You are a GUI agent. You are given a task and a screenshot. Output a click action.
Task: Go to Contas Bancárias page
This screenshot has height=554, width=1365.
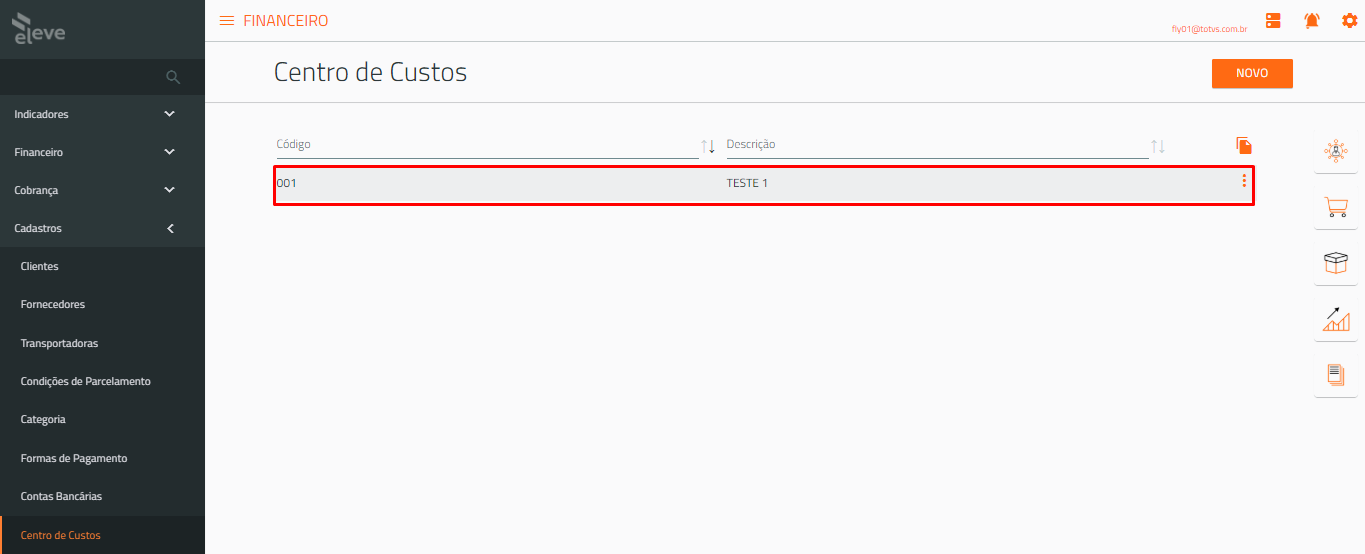(61, 496)
